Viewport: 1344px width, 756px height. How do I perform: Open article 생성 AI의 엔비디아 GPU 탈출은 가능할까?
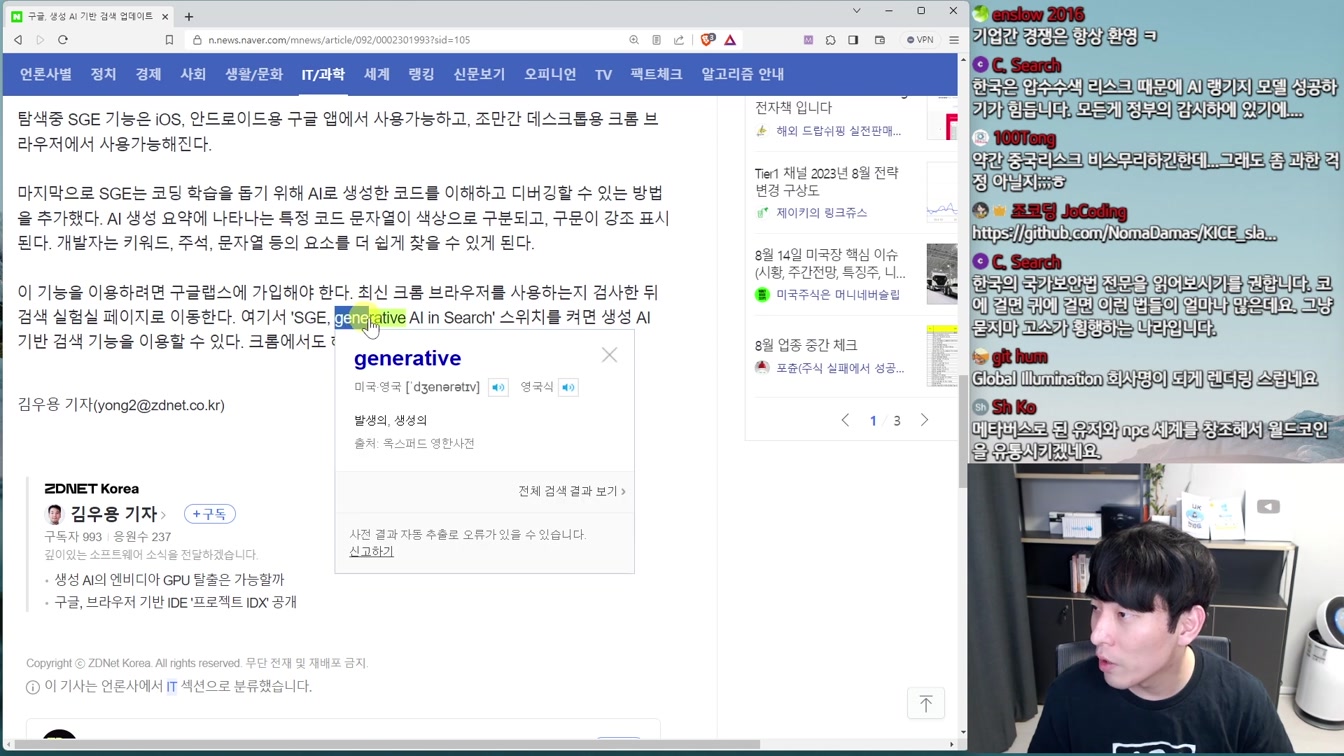[x=169, y=579]
